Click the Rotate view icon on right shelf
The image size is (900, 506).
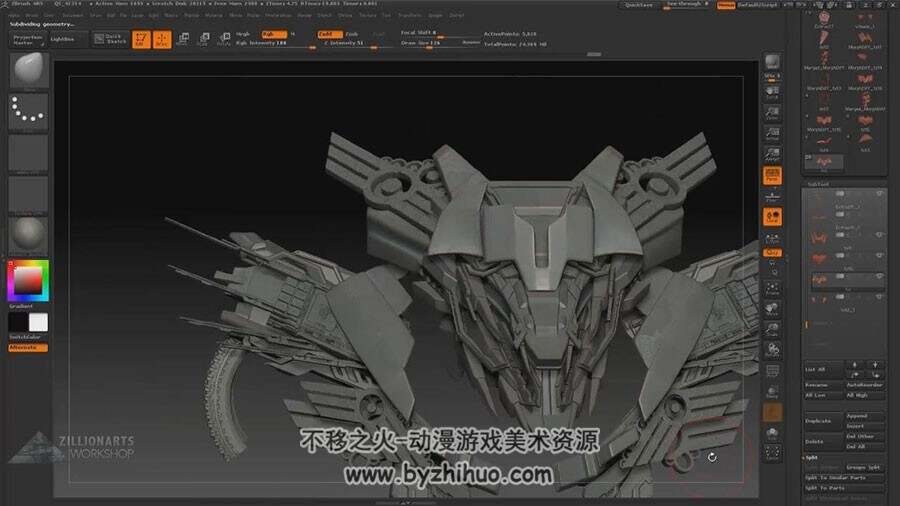[772, 350]
